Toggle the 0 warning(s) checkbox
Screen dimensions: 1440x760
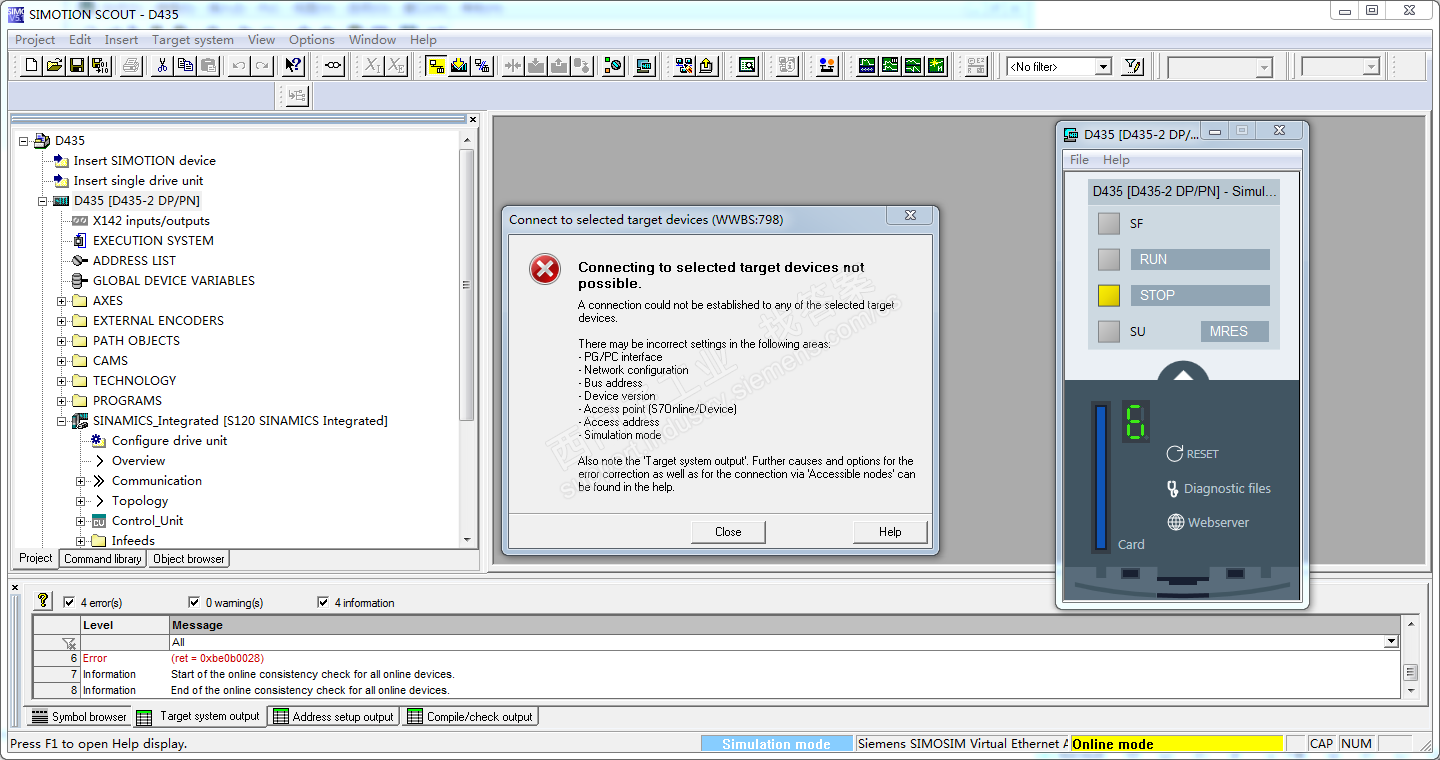click(x=194, y=602)
